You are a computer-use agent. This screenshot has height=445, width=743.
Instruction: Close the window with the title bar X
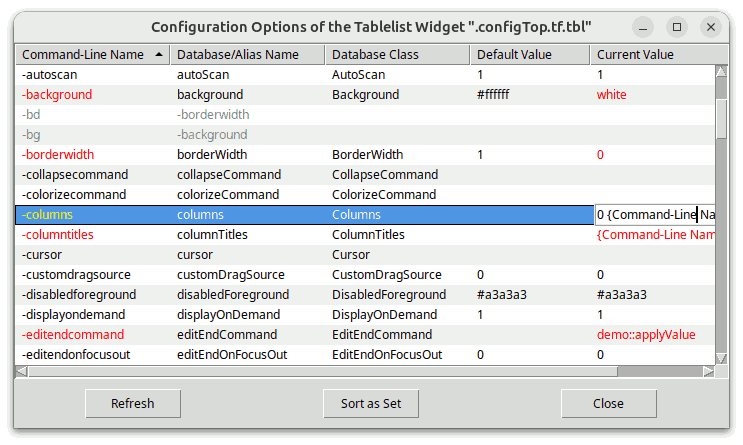pos(709,26)
